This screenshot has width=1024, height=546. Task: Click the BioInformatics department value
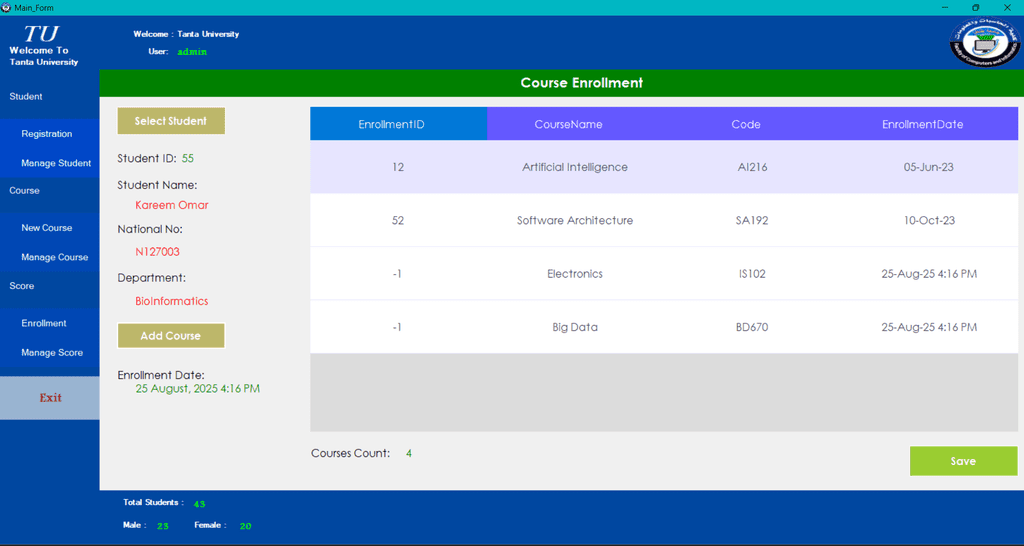172,301
